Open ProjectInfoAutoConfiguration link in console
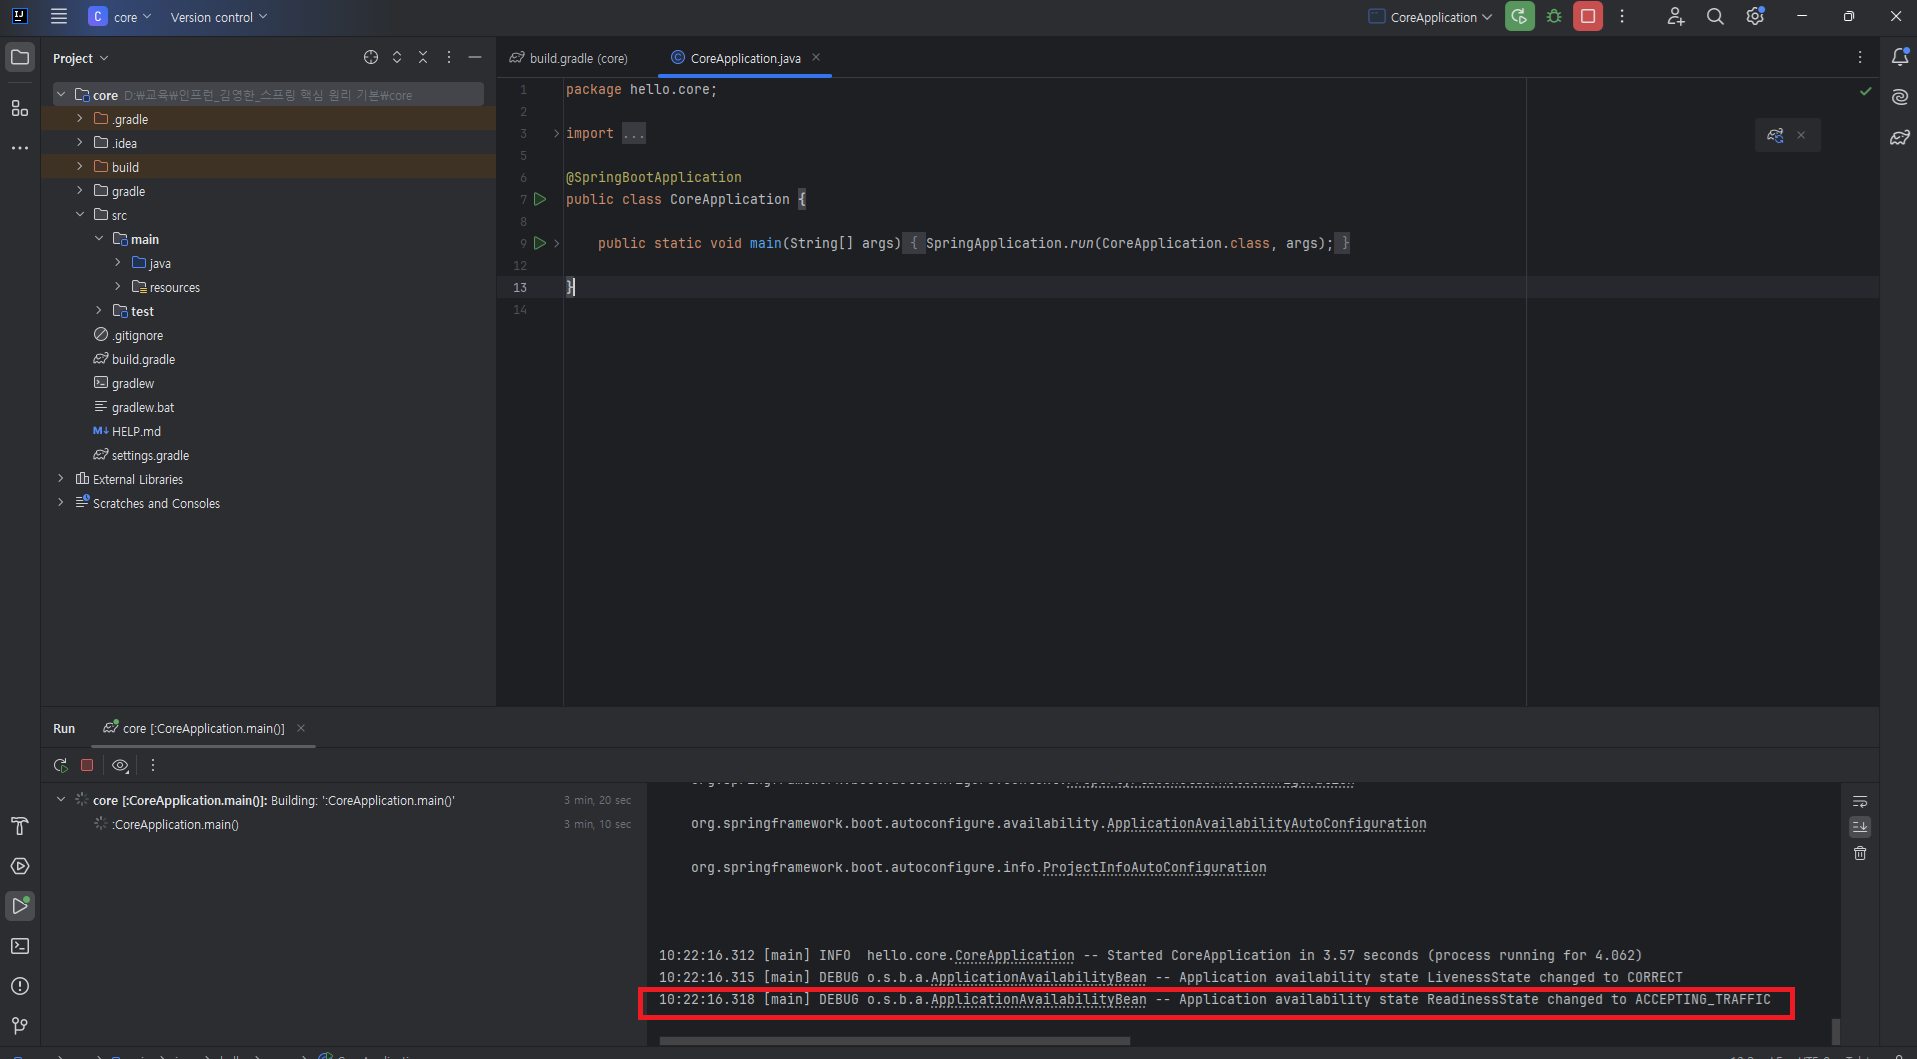This screenshot has height=1059, width=1917. point(1154,868)
